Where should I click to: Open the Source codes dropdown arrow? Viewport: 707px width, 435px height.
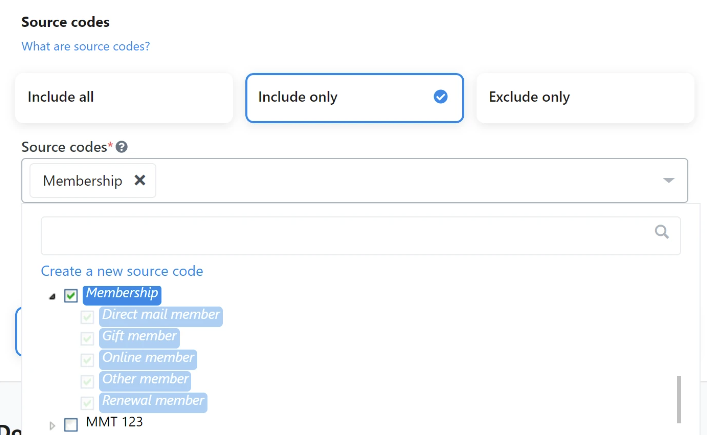[x=668, y=180]
